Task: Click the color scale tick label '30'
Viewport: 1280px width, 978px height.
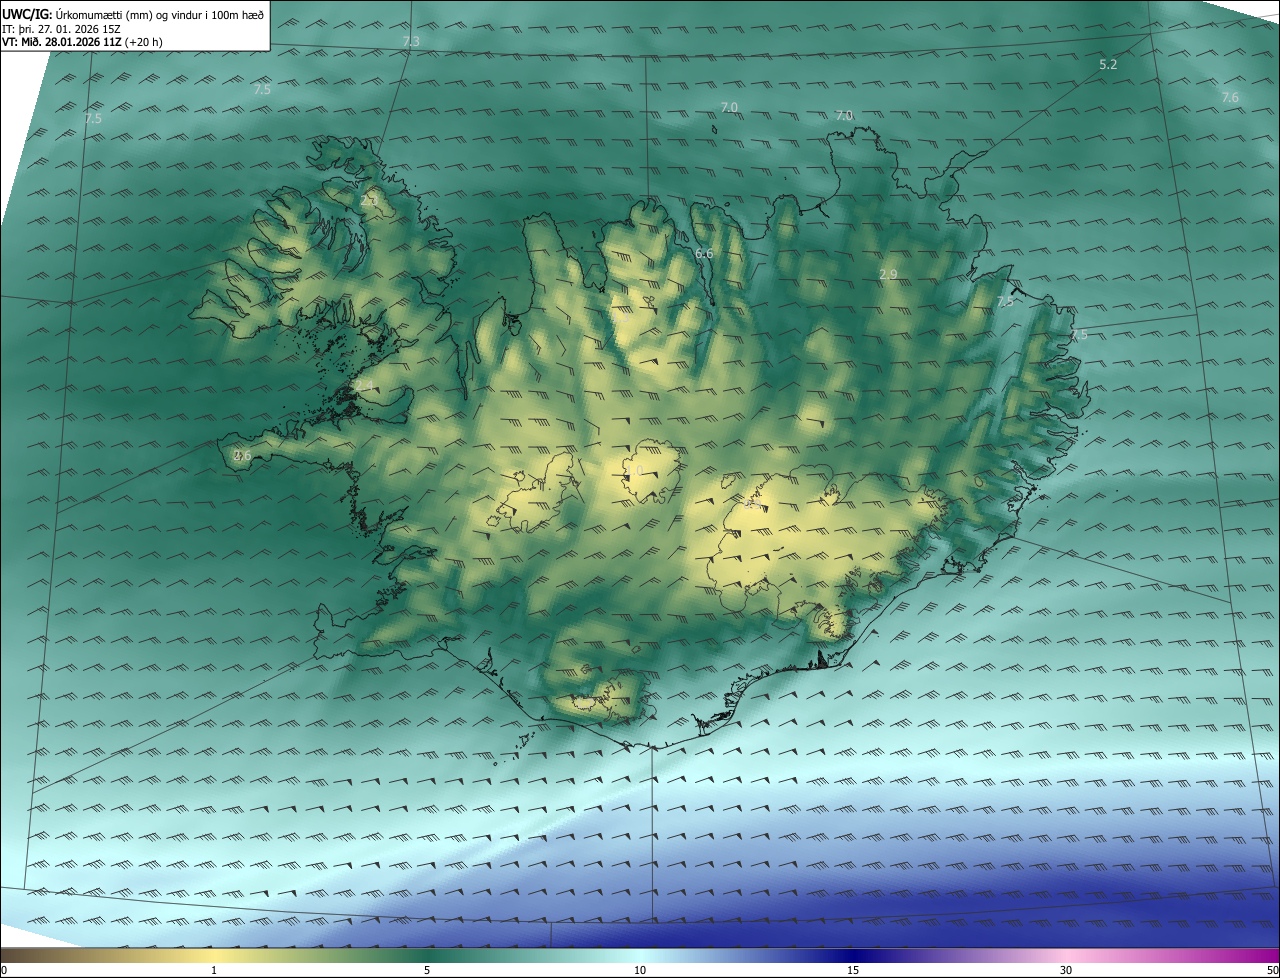Action: pos(1066,970)
